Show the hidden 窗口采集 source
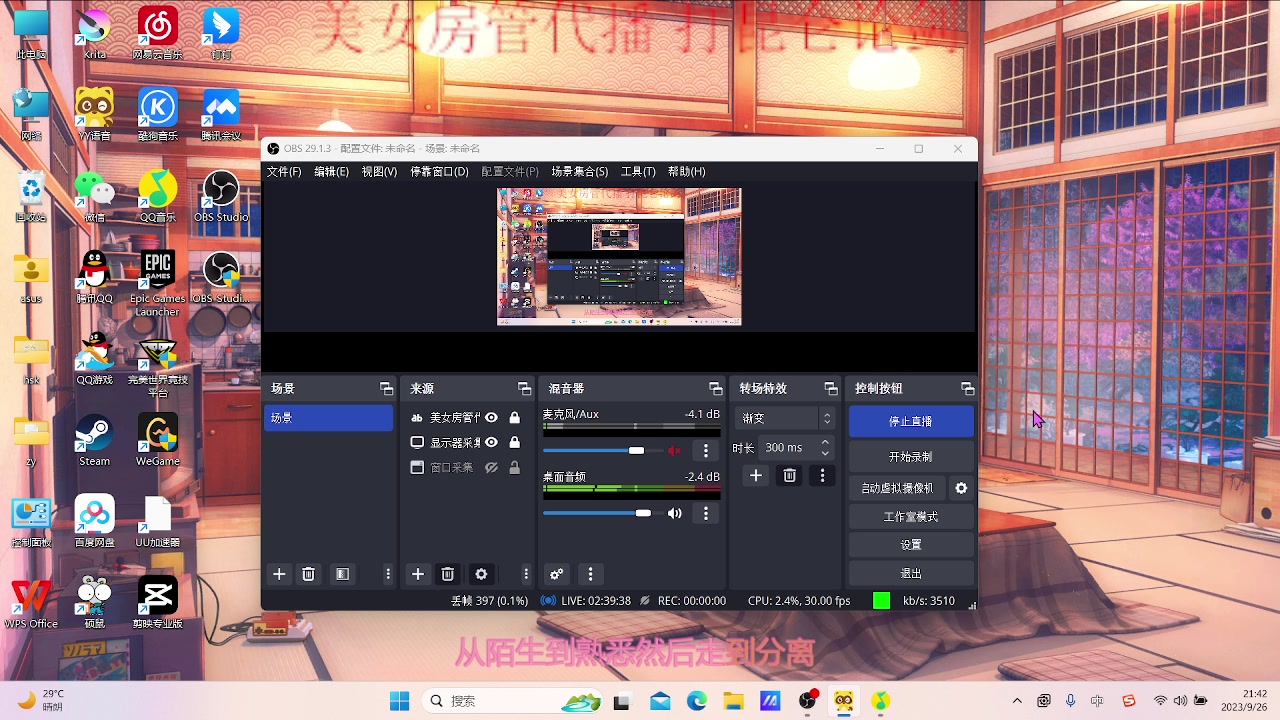The height and width of the screenshot is (720, 1280). pos(491,467)
